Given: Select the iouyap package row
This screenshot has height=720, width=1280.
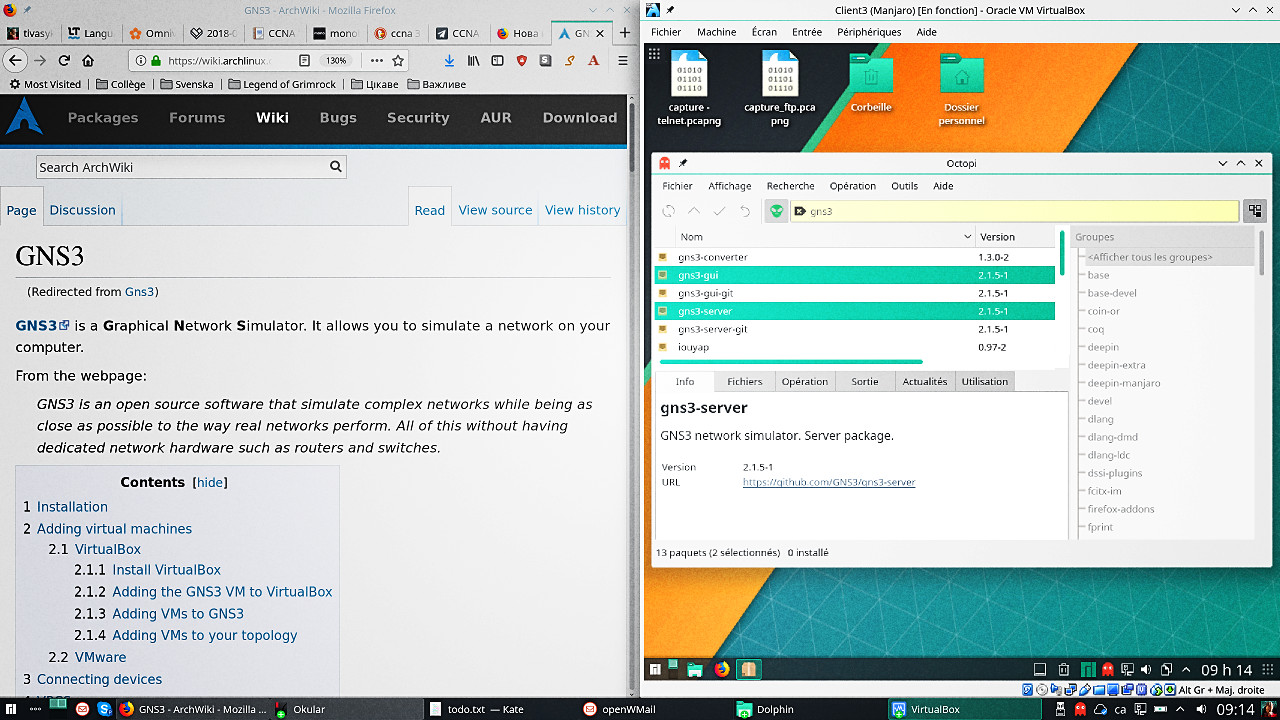Looking at the screenshot, I should click(855, 347).
